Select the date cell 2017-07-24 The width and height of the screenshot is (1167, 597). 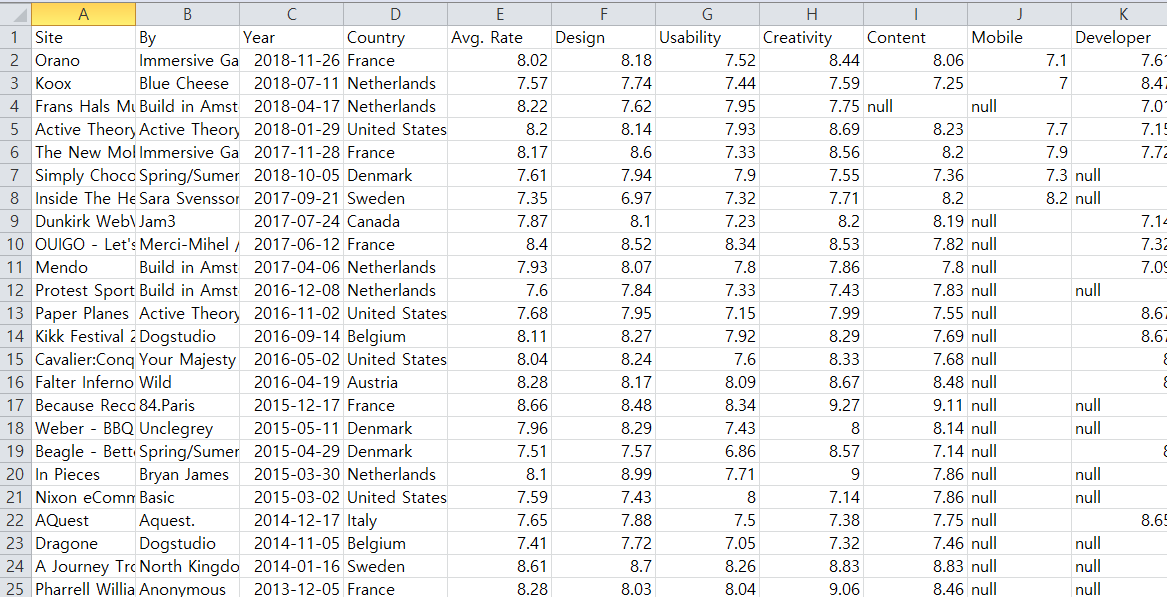[x=292, y=221]
